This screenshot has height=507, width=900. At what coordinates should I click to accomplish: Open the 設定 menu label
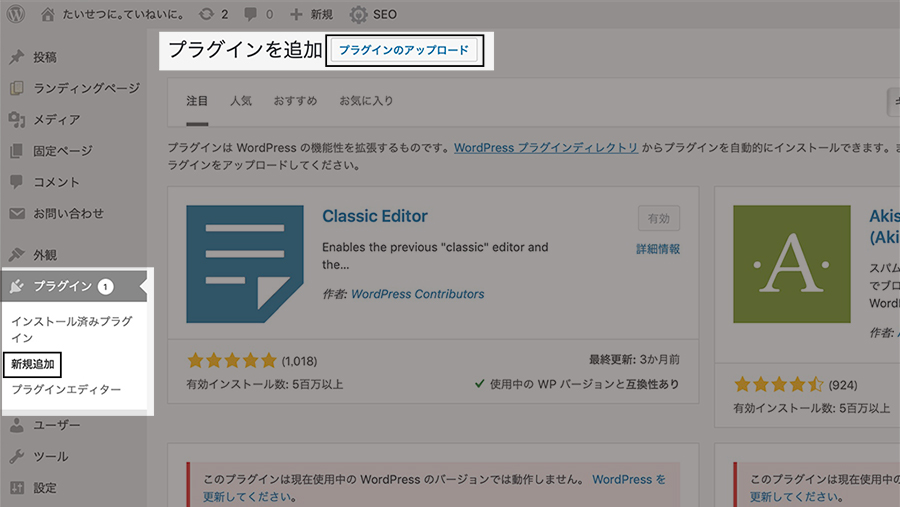tap(45, 488)
